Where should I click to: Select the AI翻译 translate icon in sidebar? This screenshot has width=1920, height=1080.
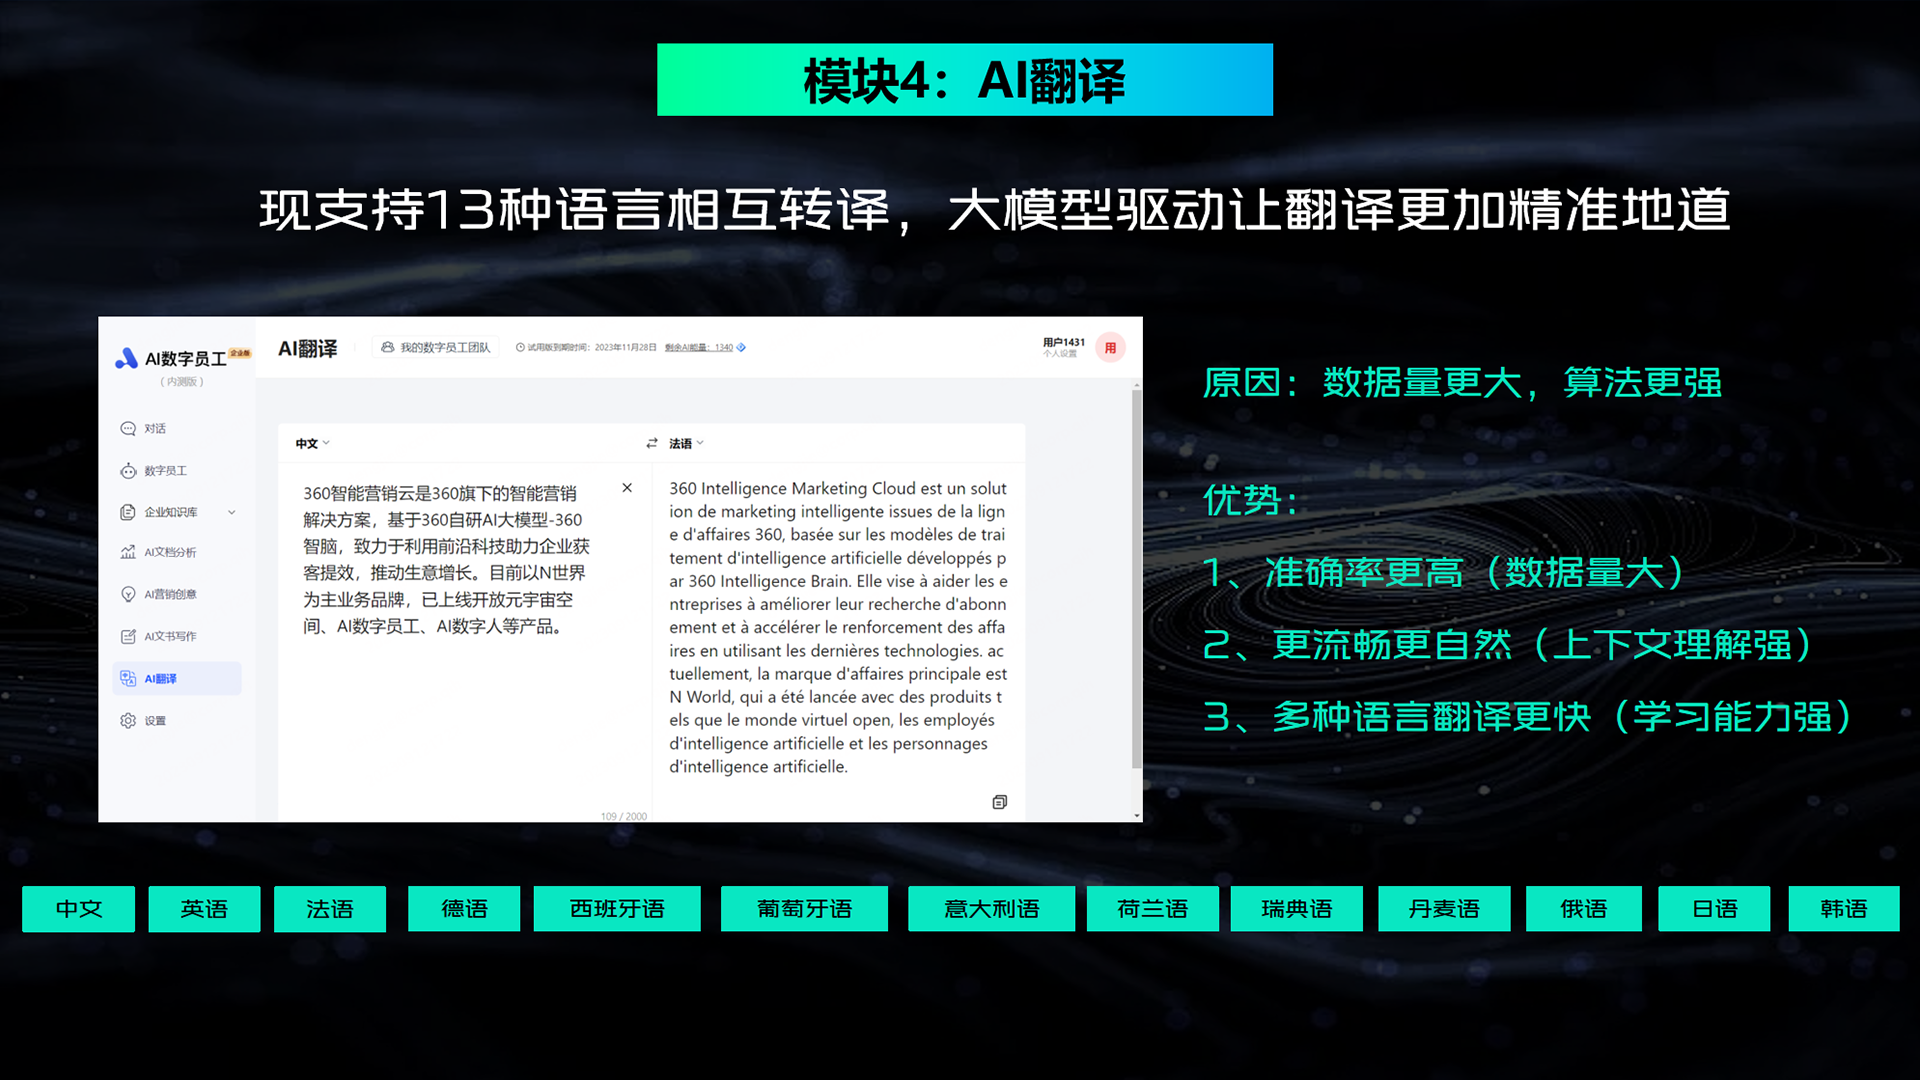(128, 678)
